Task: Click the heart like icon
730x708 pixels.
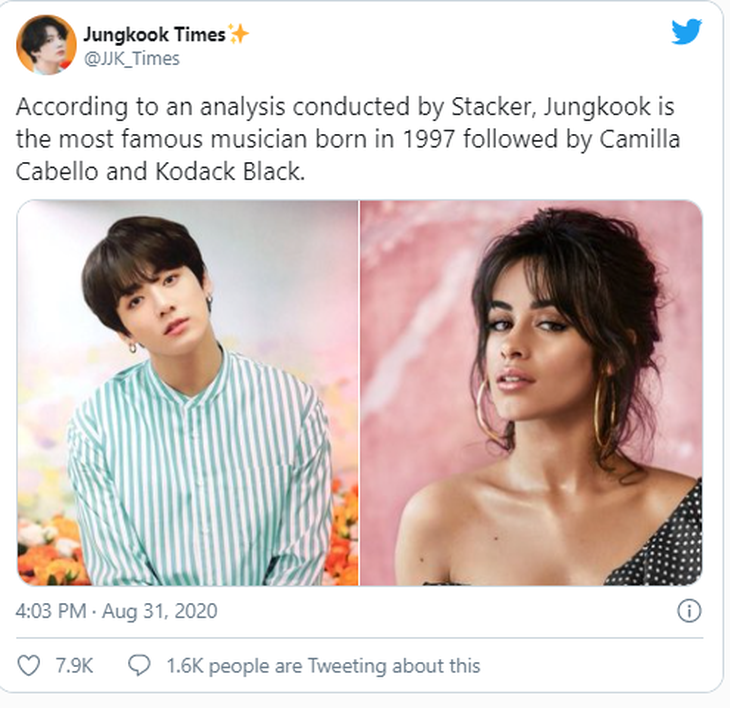Action: click(28, 666)
